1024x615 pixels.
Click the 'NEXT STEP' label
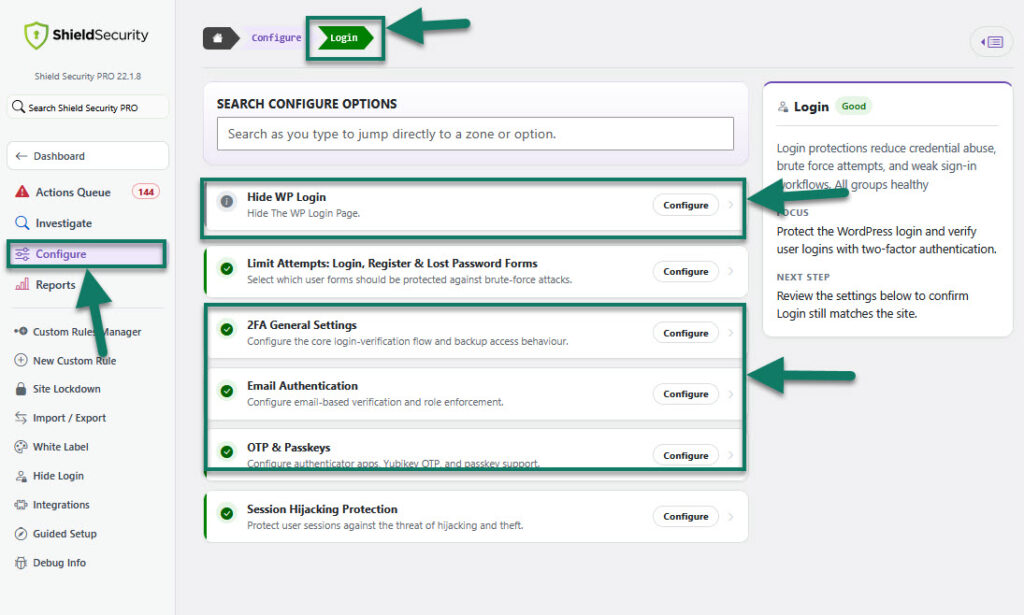(x=803, y=277)
